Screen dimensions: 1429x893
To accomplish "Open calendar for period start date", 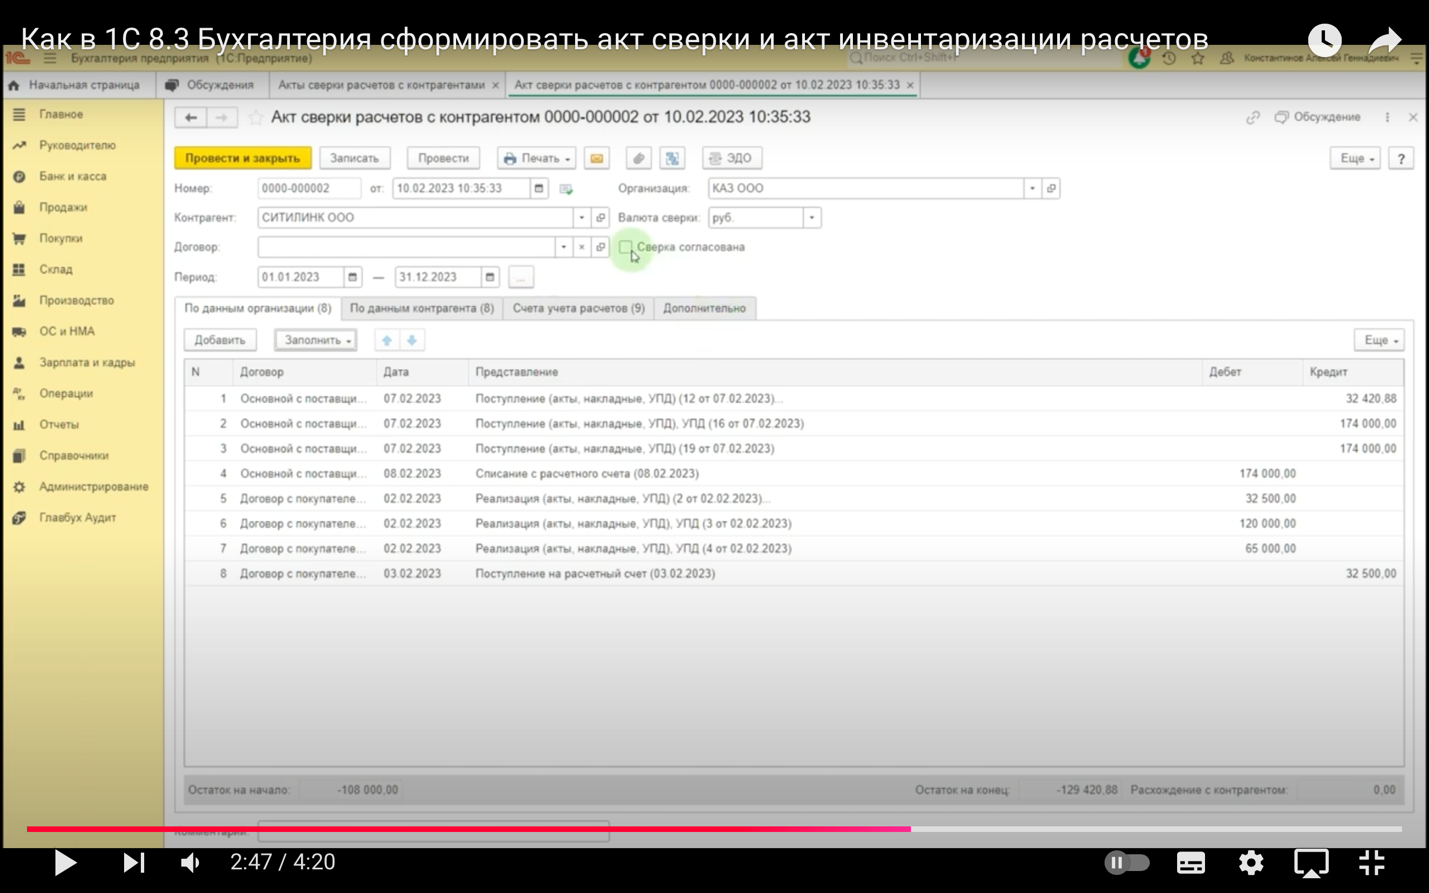I will 352,277.
